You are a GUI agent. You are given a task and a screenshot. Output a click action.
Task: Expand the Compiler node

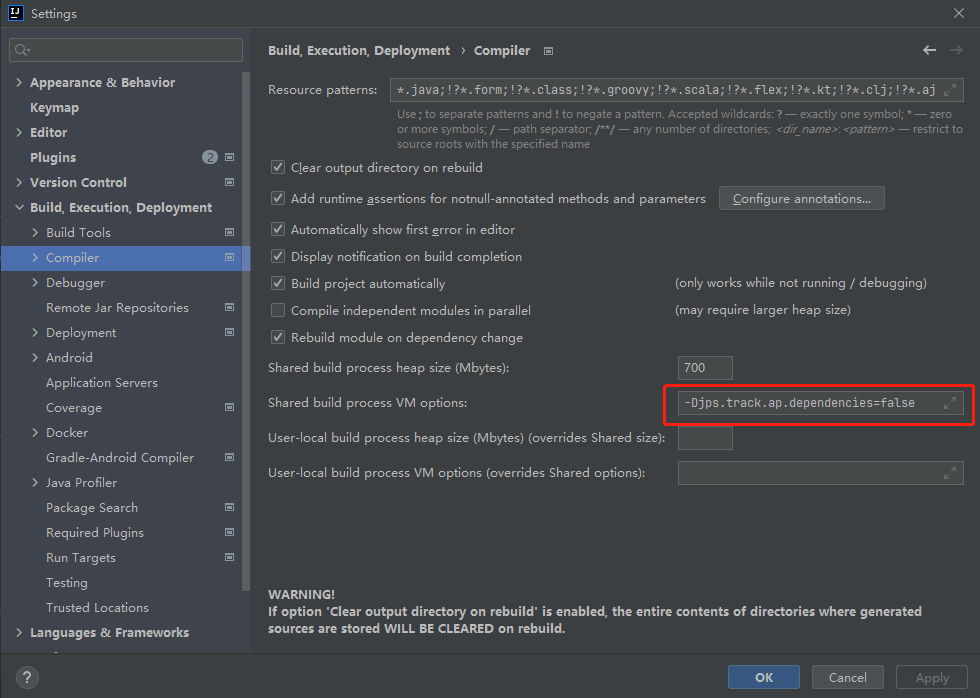35,257
